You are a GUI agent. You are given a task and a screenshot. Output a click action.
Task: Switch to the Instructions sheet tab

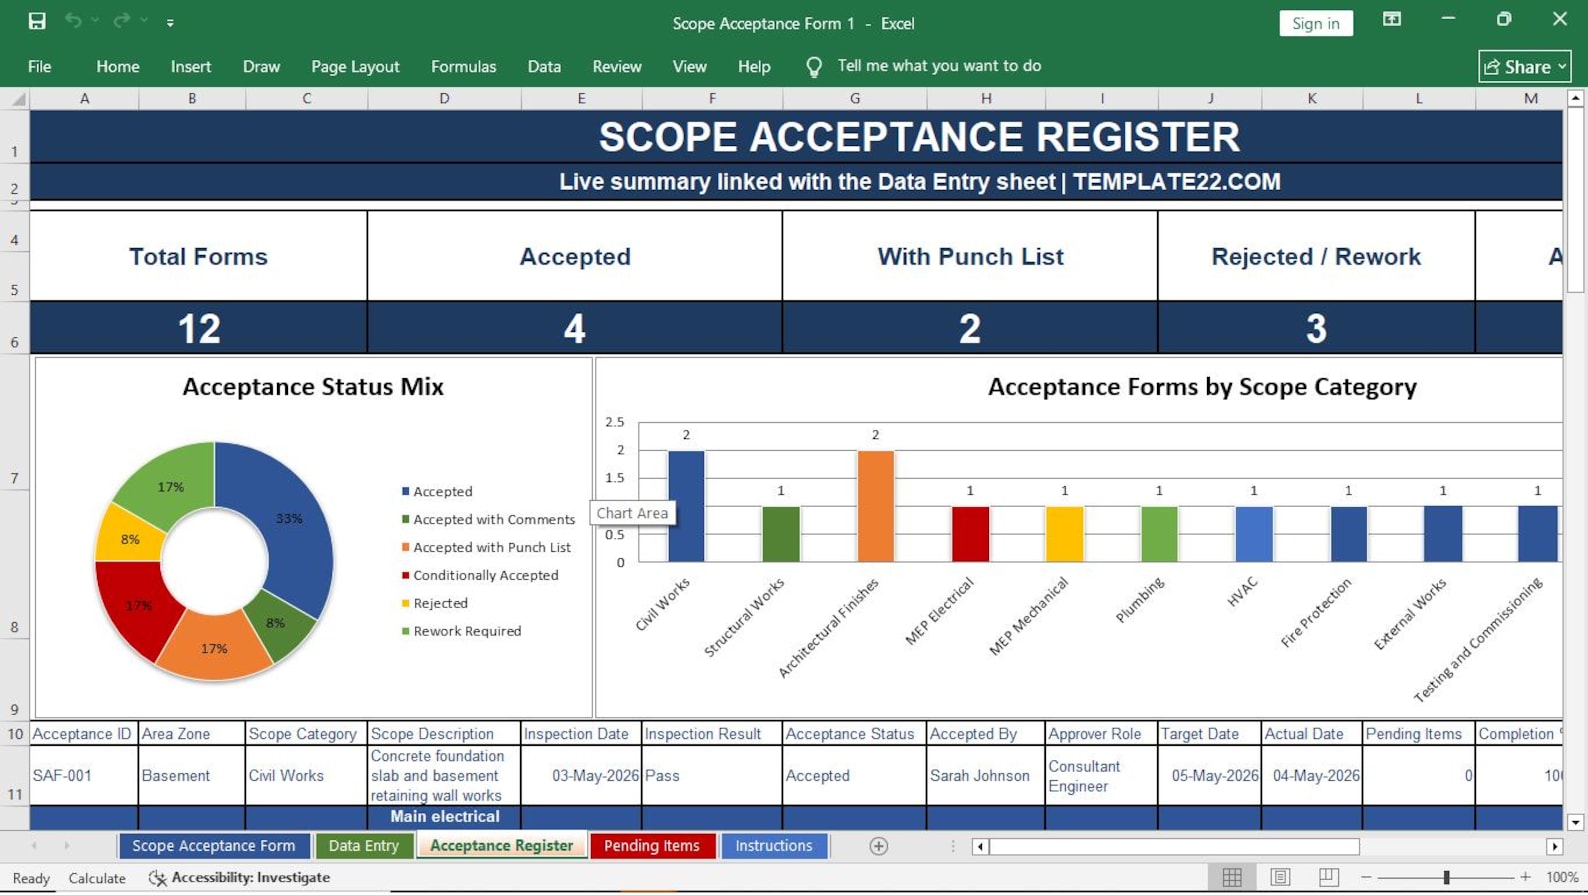[774, 846]
